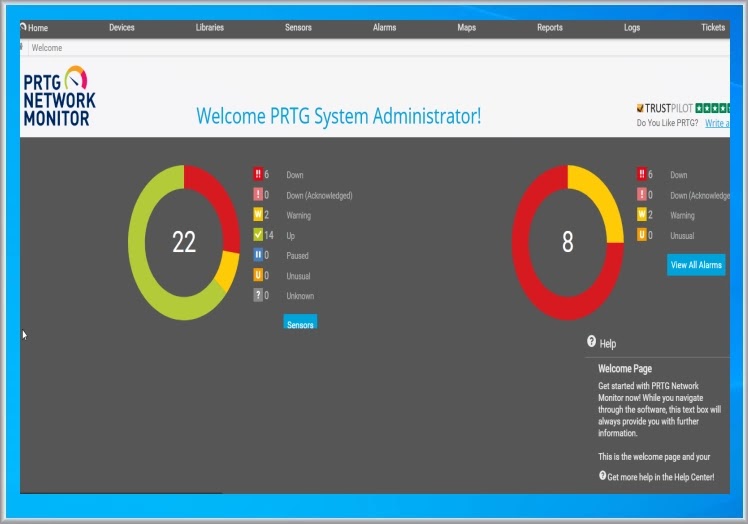
Task: Click the Trustpilot logo
Action: coord(665,108)
